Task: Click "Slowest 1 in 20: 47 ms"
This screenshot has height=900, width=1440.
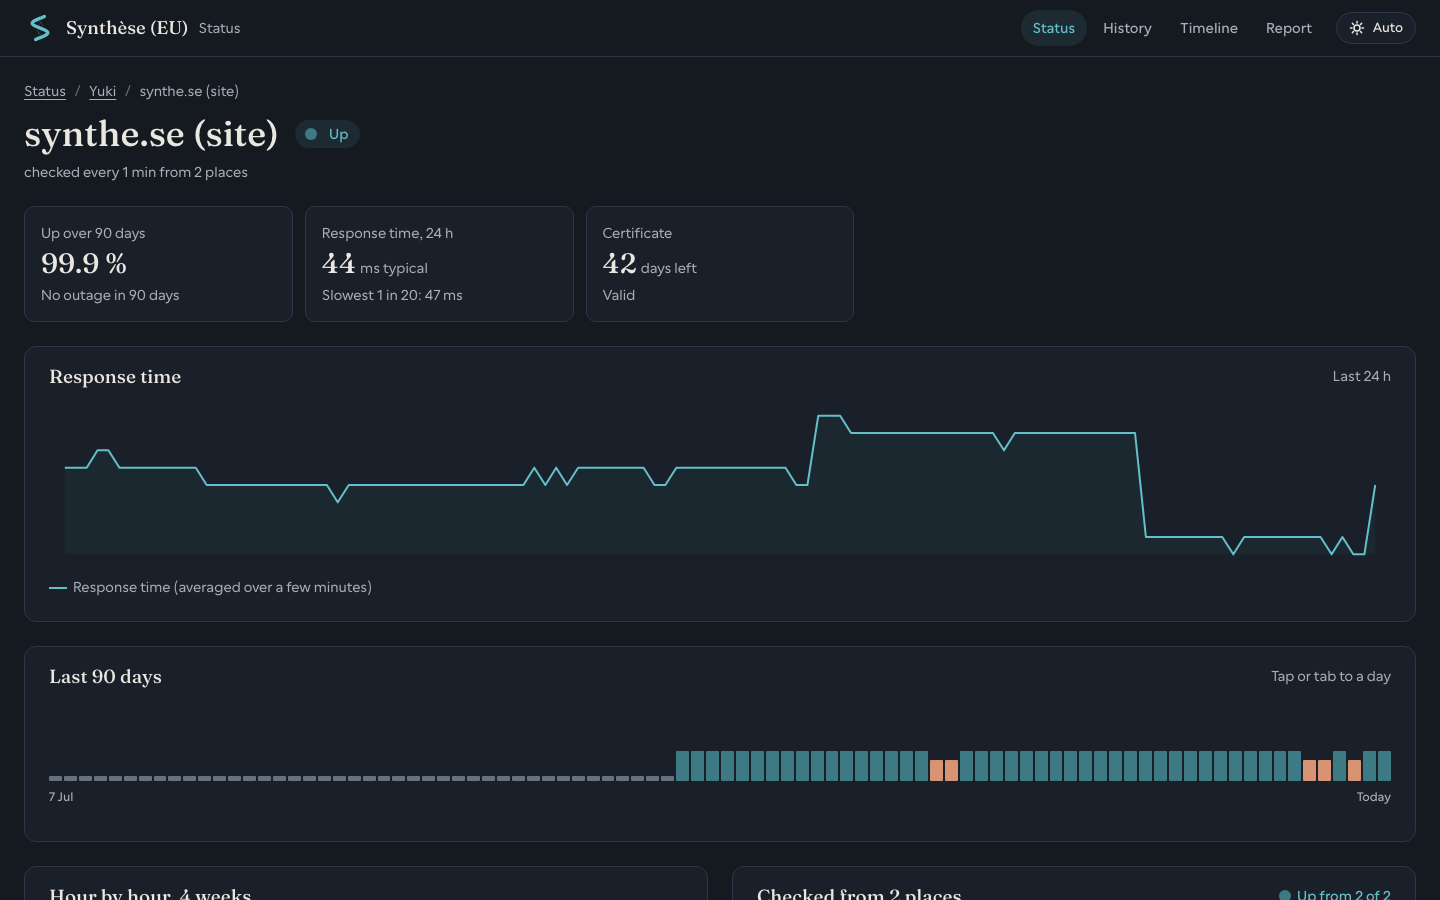Action: [x=392, y=295]
